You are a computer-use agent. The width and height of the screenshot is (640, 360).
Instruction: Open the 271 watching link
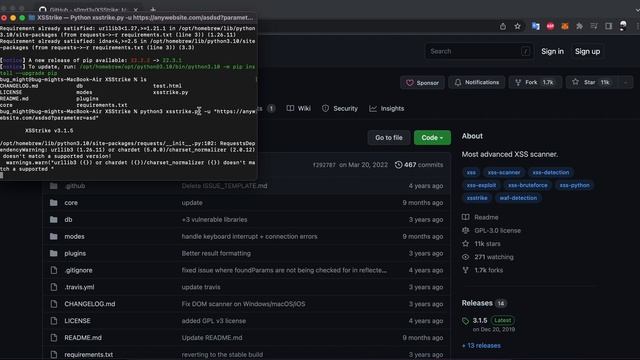tap(488, 257)
